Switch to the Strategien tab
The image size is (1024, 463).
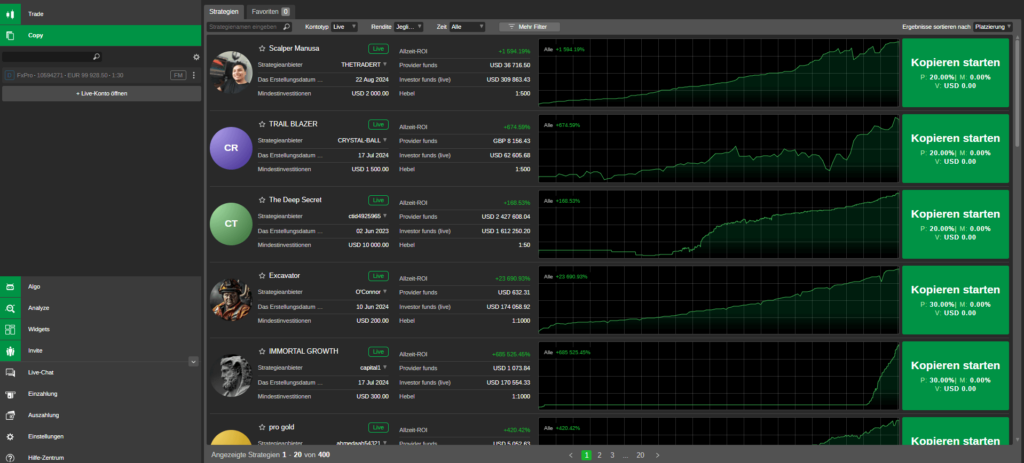coord(224,12)
